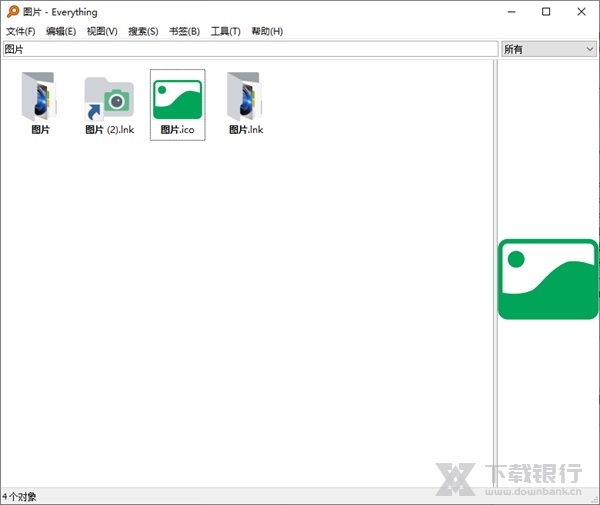Select the 图片 (2).lnk camera shortcut icon
600x505 pixels.
(x=109, y=97)
